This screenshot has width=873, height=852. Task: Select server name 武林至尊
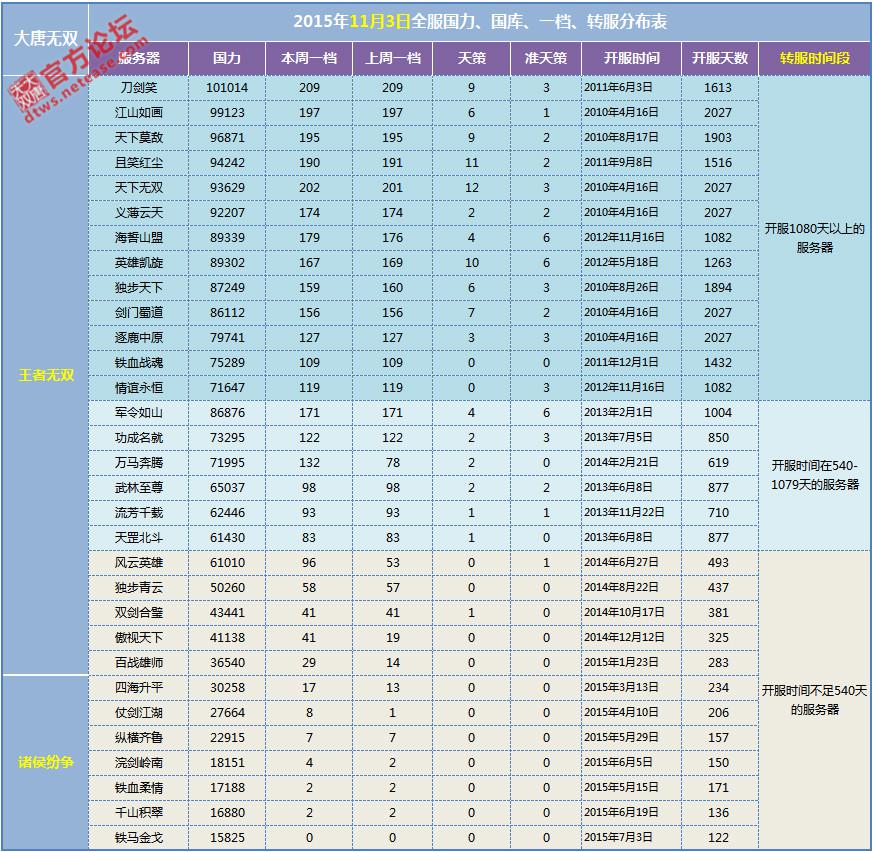tap(139, 488)
